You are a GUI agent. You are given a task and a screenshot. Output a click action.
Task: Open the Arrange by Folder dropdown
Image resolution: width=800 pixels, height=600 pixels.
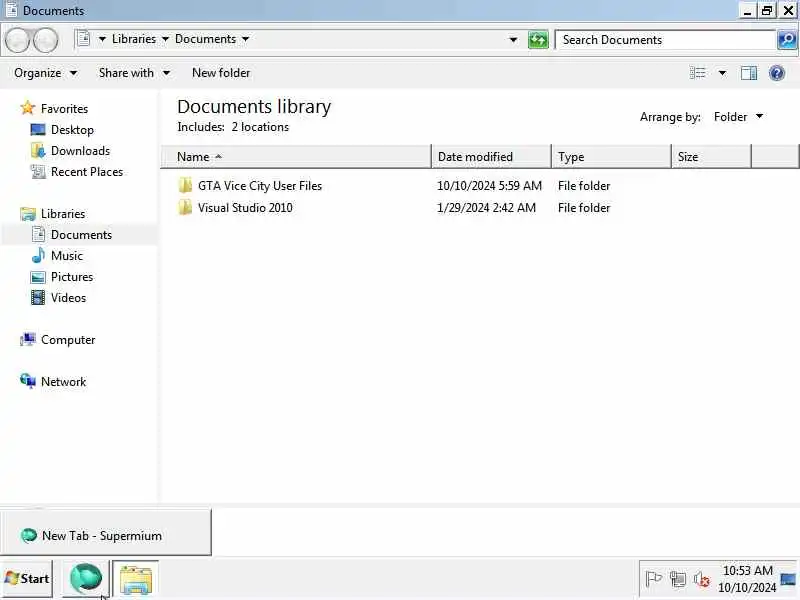point(738,117)
